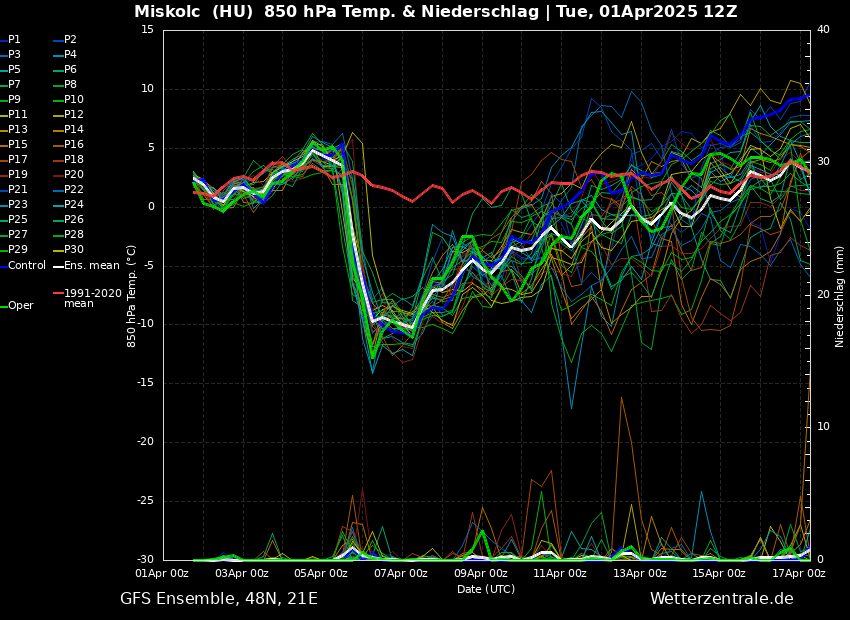Click the P22 legend label
Viewport: 850px width, 620px height.
pos(74,190)
